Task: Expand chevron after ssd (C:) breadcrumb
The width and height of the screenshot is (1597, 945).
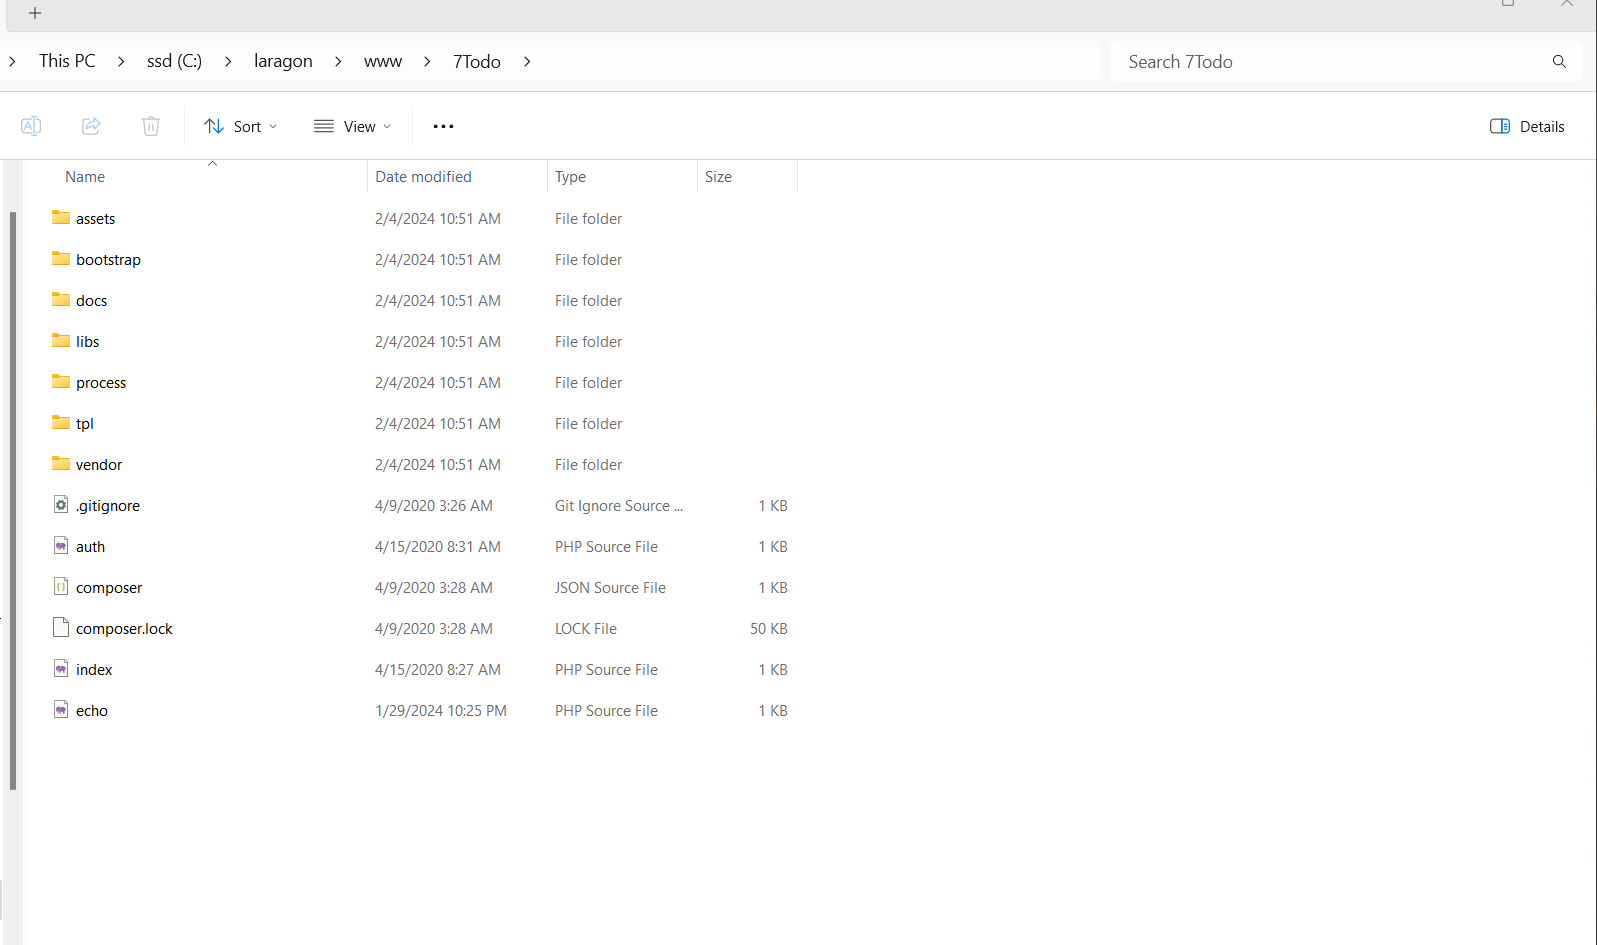Action: (x=228, y=62)
